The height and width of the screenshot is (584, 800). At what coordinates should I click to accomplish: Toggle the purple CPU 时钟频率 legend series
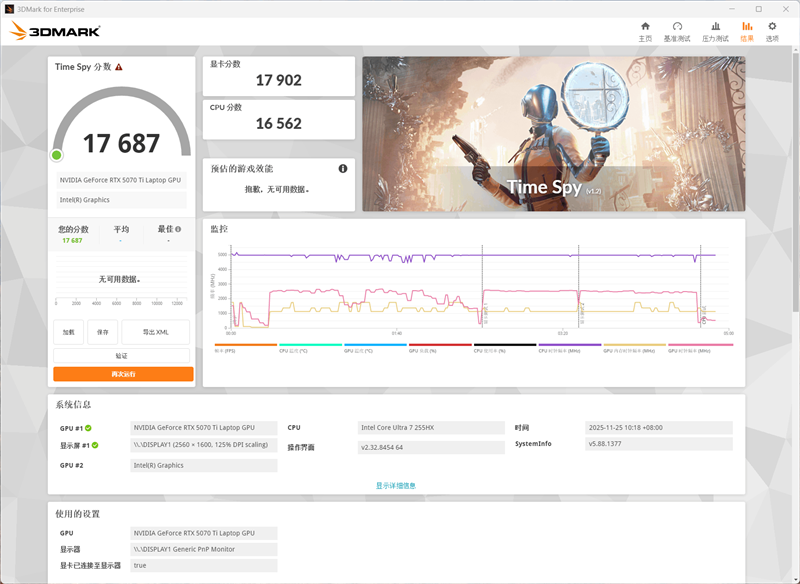[x=569, y=350]
